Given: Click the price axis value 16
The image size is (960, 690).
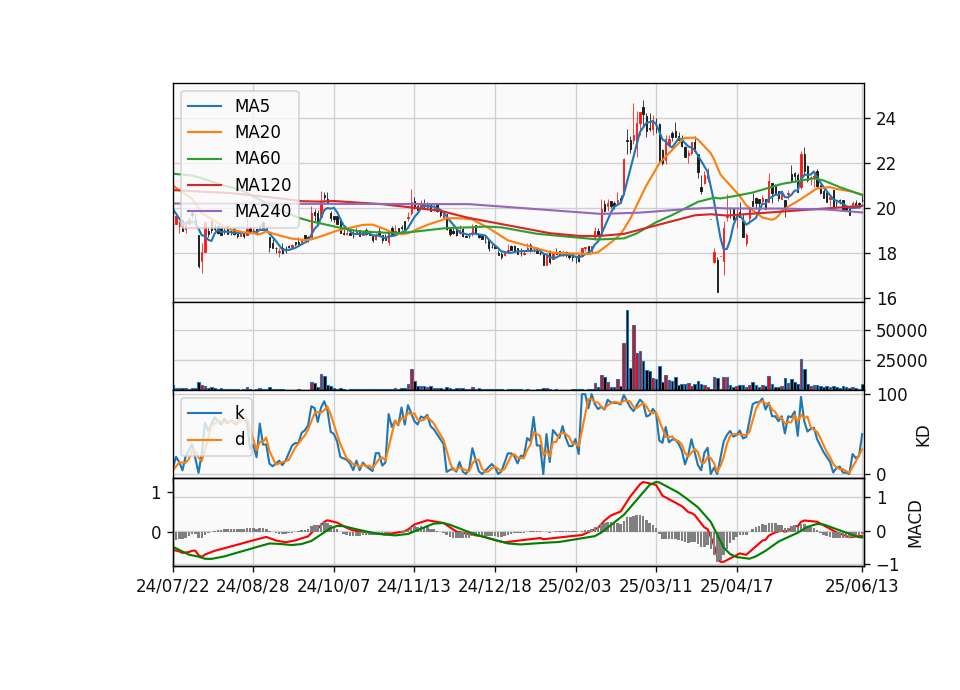Looking at the screenshot, I should [886, 299].
